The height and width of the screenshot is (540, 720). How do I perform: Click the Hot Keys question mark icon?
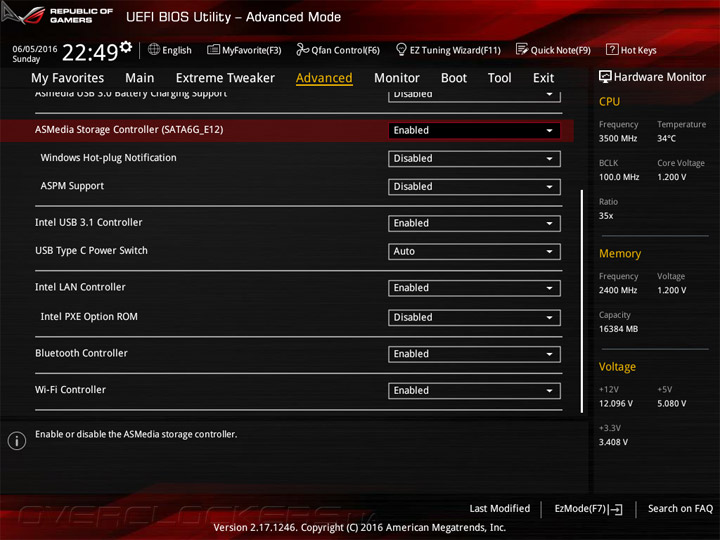pos(612,49)
